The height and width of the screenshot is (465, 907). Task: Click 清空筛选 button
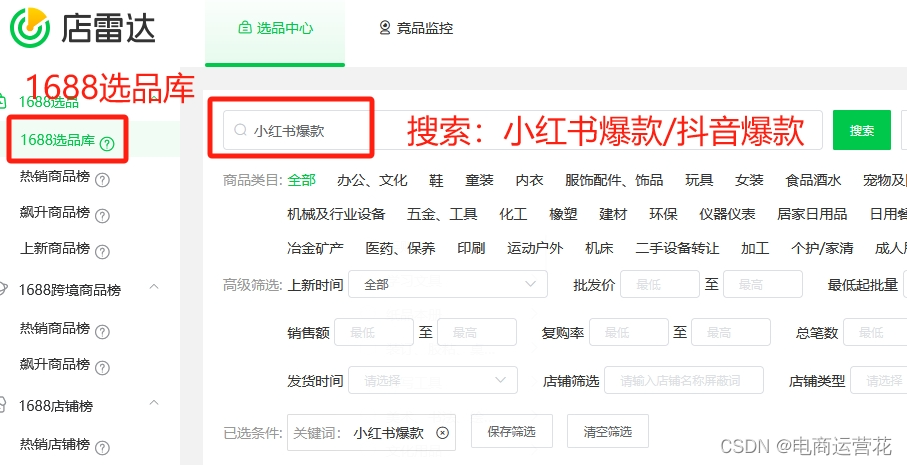(607, 431)
